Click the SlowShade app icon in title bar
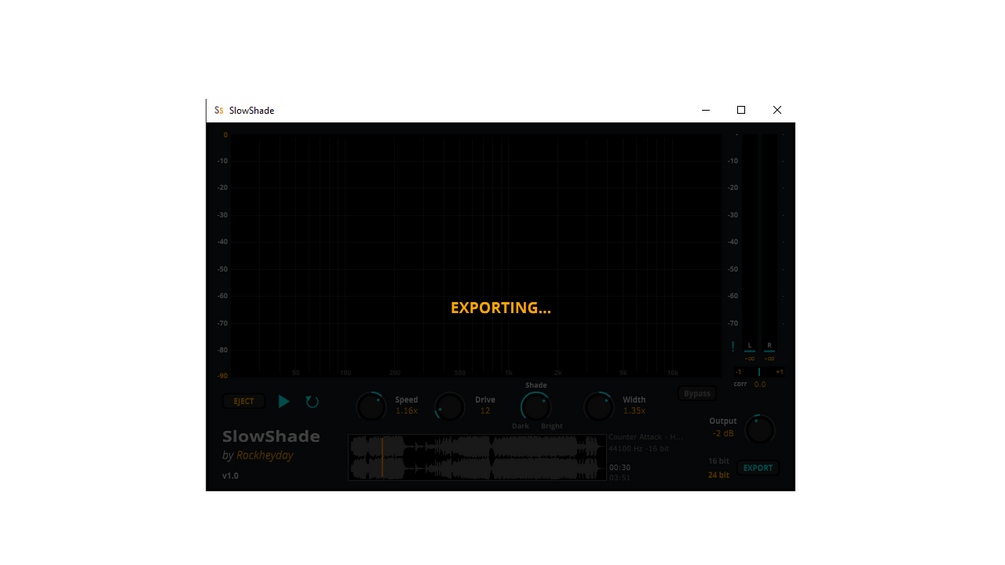This screenshot has width=1005, height=565. click(x=219, y=110)
